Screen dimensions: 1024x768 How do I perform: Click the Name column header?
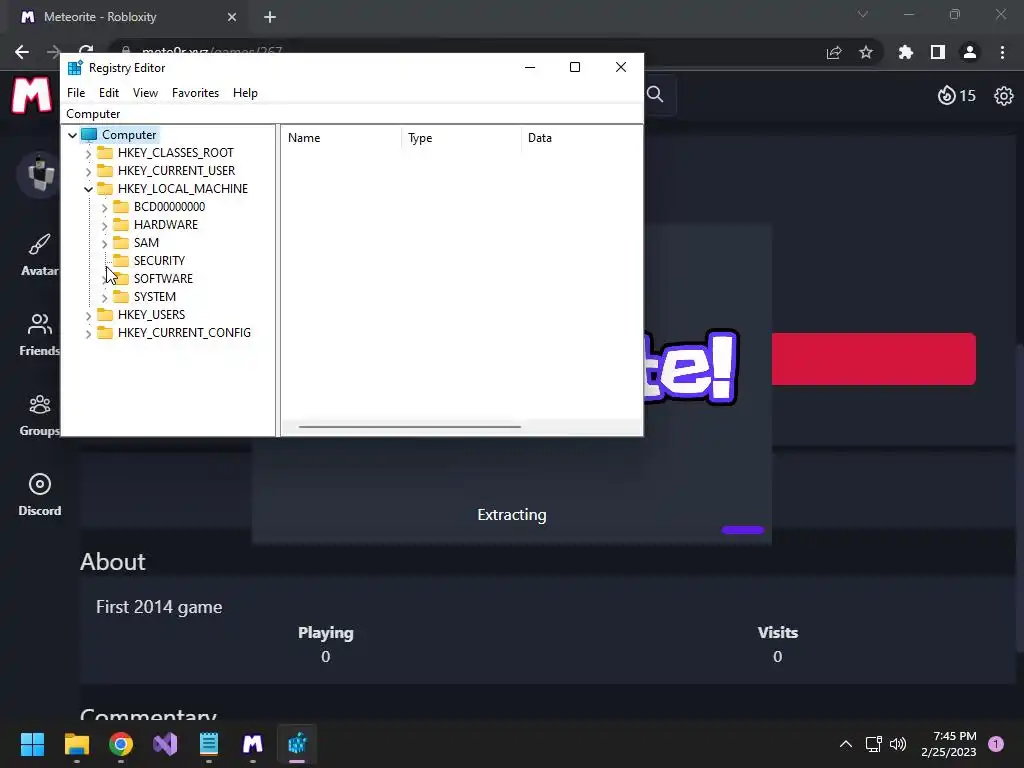(341, 138)
